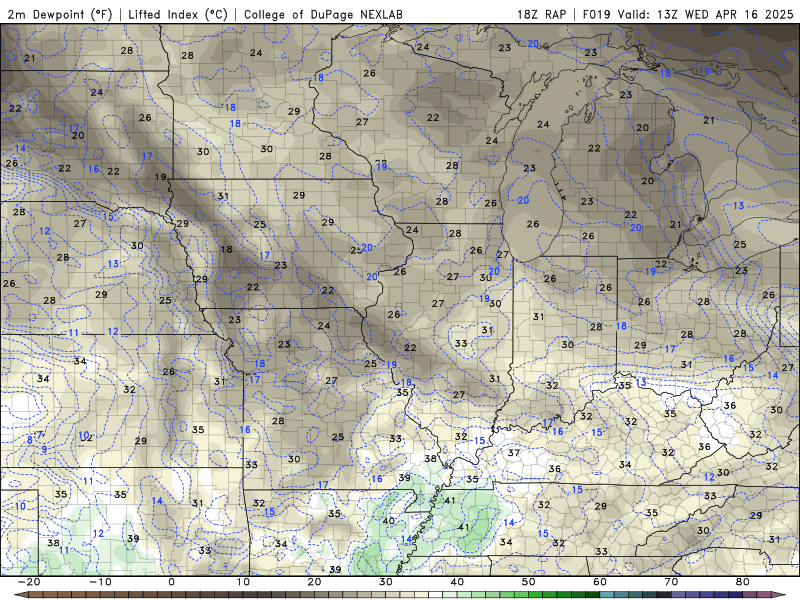Click the '60' tick label on the color scale

pyautogui.click(x=601, y=582)
